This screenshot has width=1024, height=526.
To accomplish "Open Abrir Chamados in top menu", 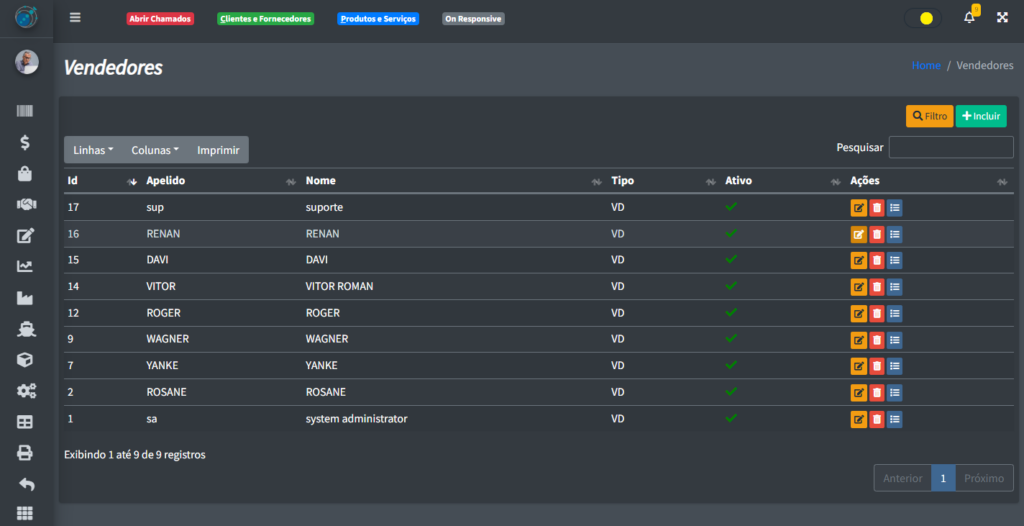I will click(x=160, y=19).
